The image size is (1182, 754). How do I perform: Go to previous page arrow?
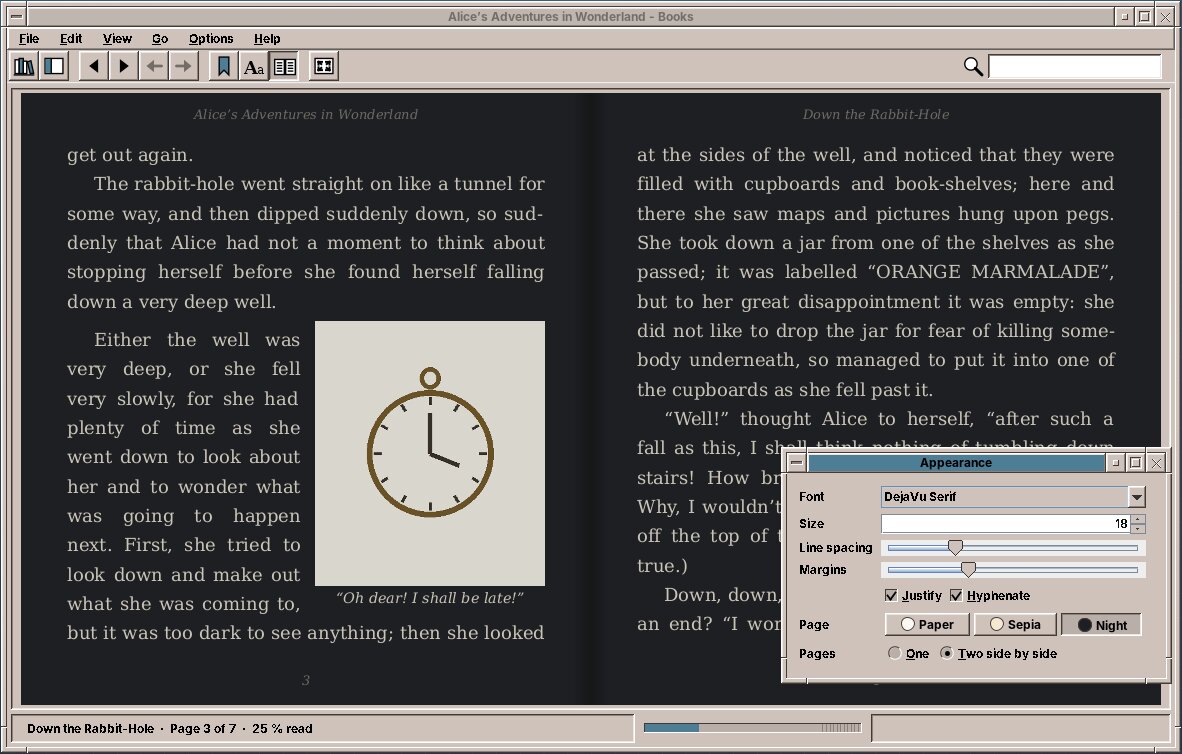click(x=93, y=66)
